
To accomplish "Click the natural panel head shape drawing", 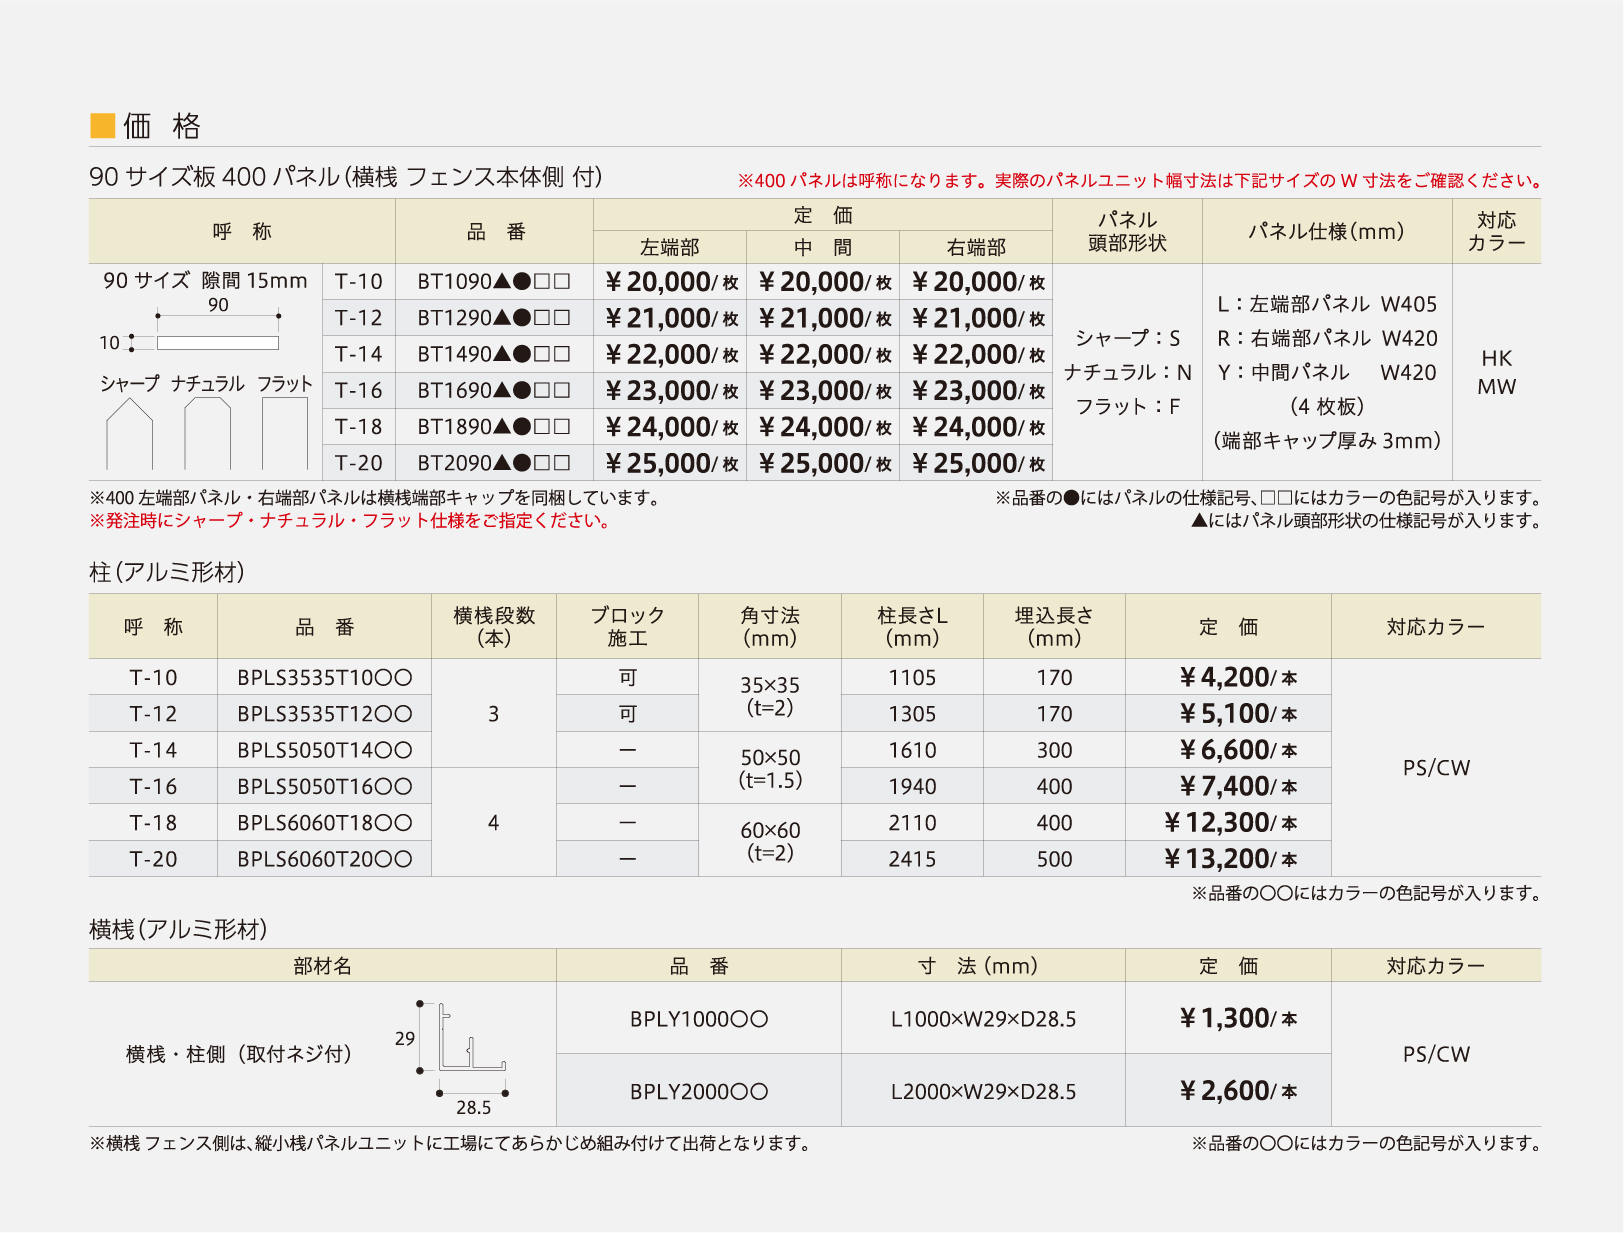I will (208, 434).
